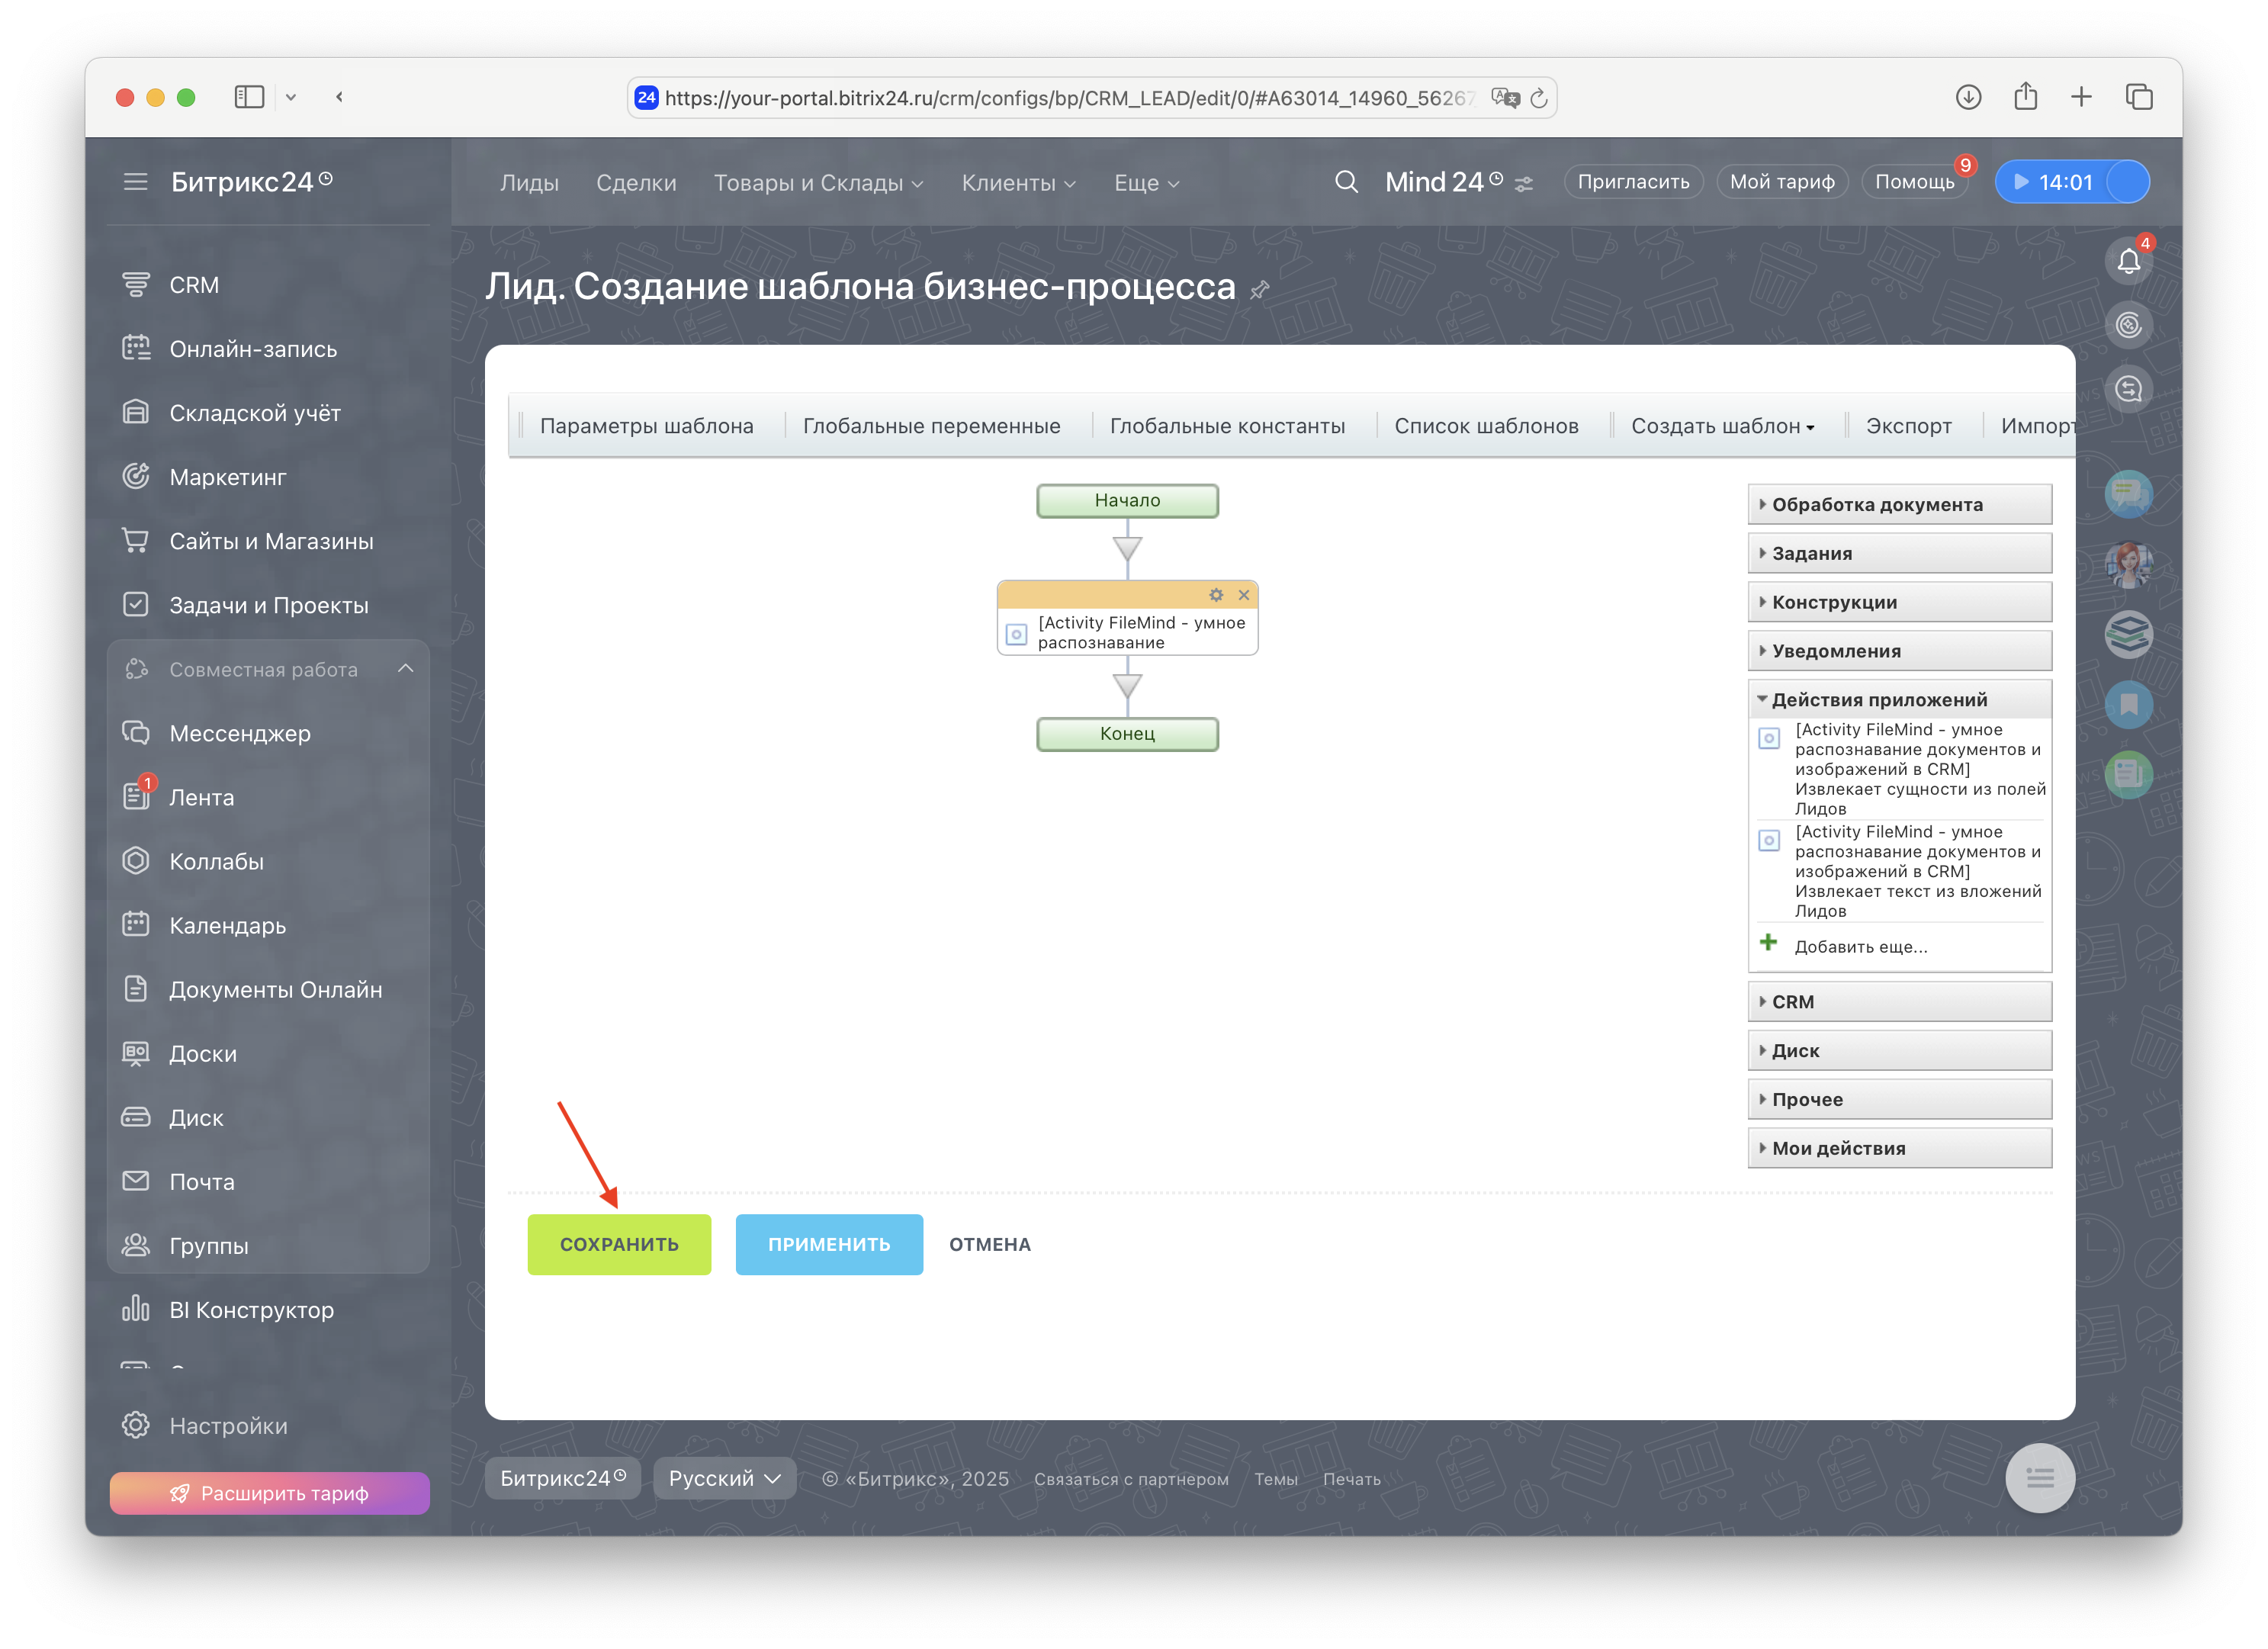This screenshot has height=1649, width=2268.
Task: Open the CRM sidebar section
Action: click(194, 285)
